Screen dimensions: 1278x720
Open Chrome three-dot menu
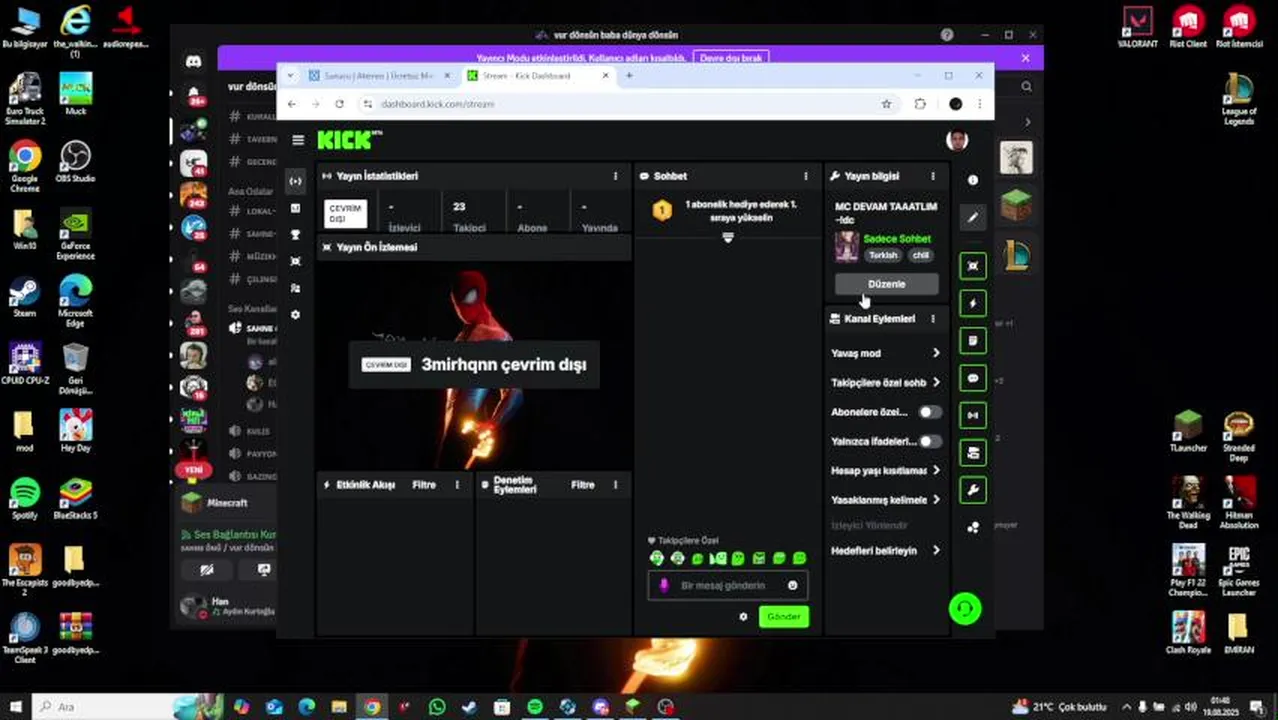point(979,104)
